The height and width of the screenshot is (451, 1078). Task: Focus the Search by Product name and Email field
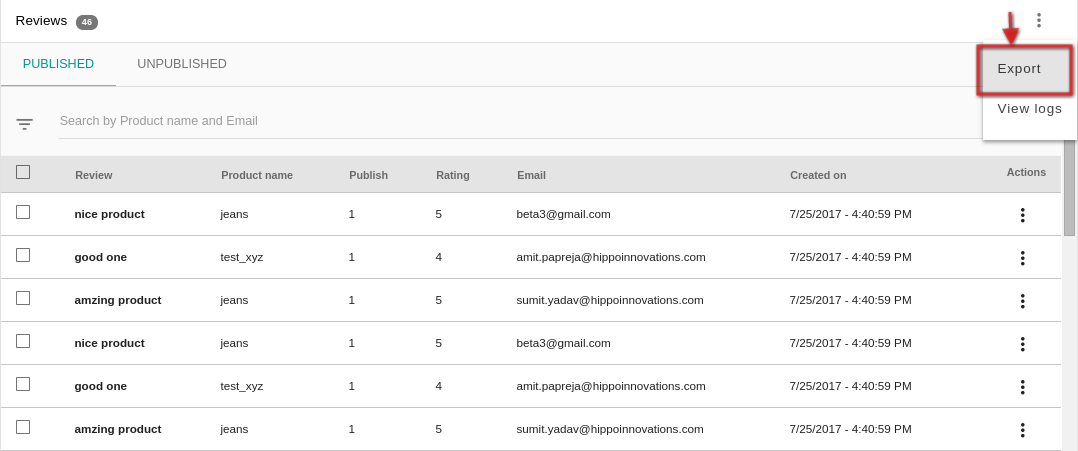click(522, 121)
